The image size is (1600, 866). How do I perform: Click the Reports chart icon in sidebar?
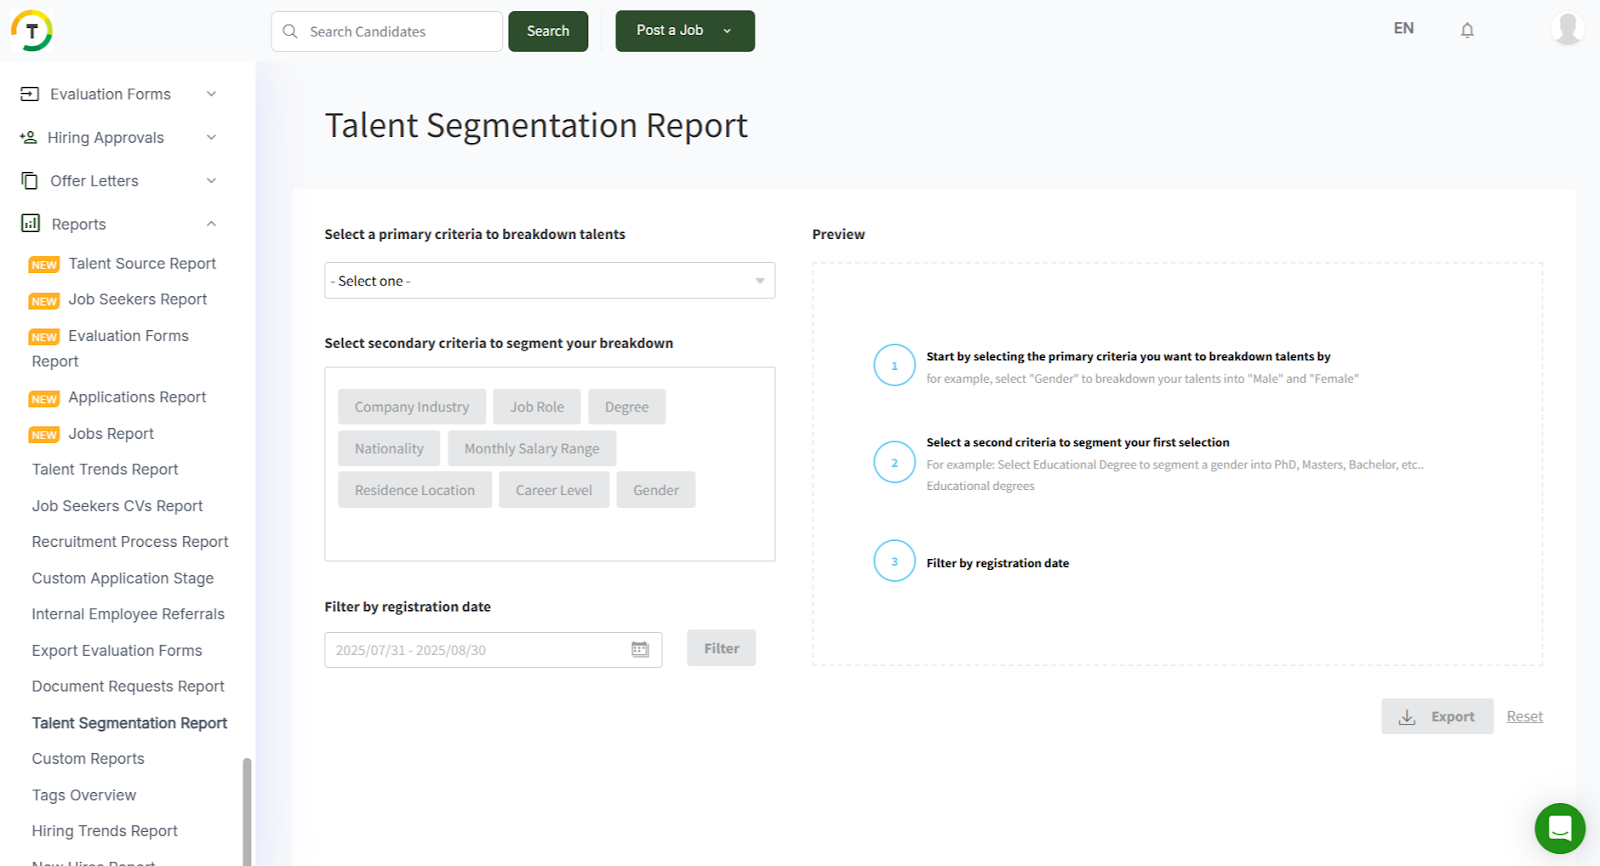(x=31, y=223)
